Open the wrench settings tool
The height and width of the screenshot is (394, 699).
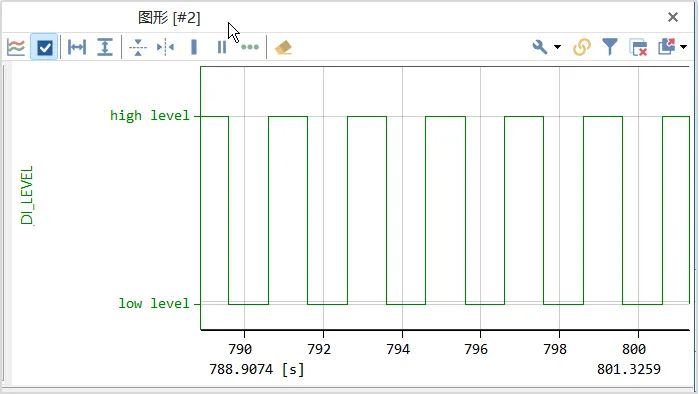540,46
